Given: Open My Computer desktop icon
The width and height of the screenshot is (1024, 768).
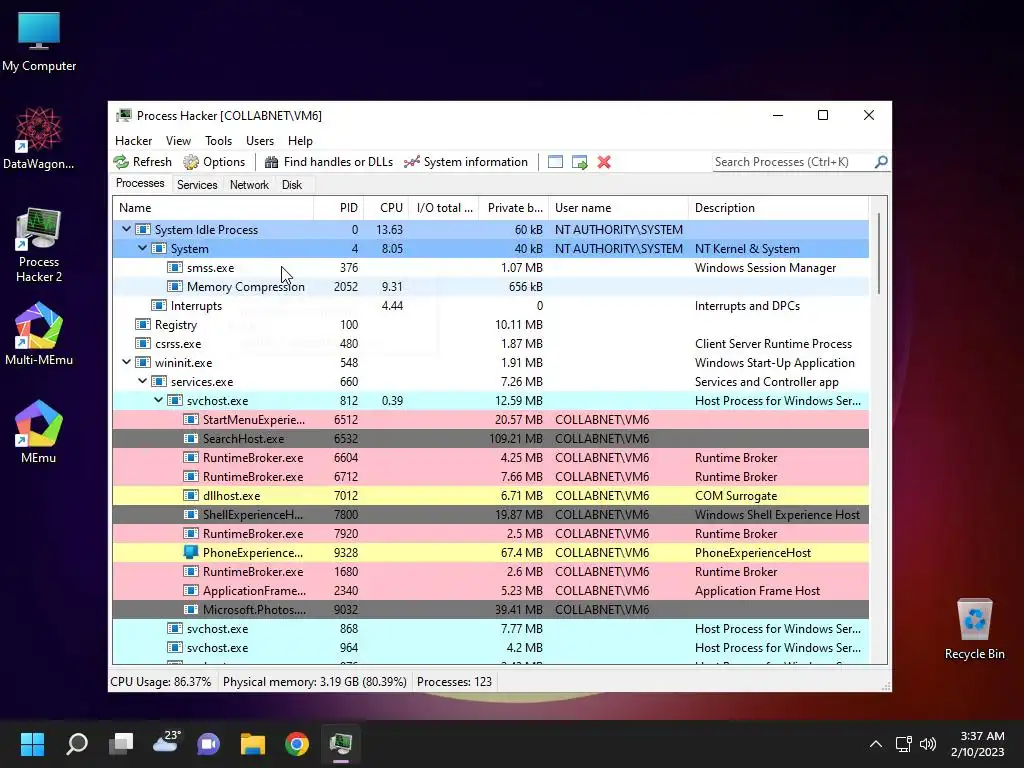Looking at the screenshot, I should [x=39, y=41].
